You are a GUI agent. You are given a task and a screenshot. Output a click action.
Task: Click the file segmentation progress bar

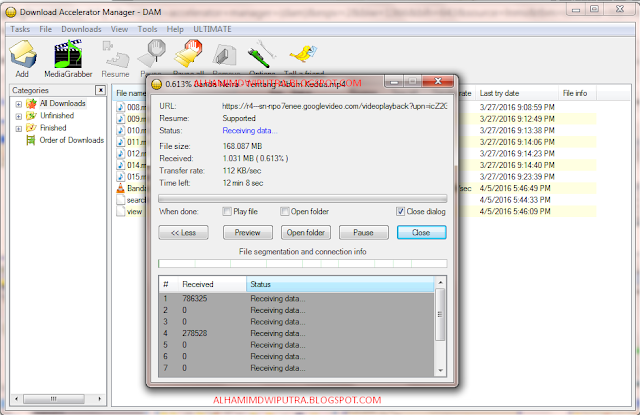click(x=302, y=264)
